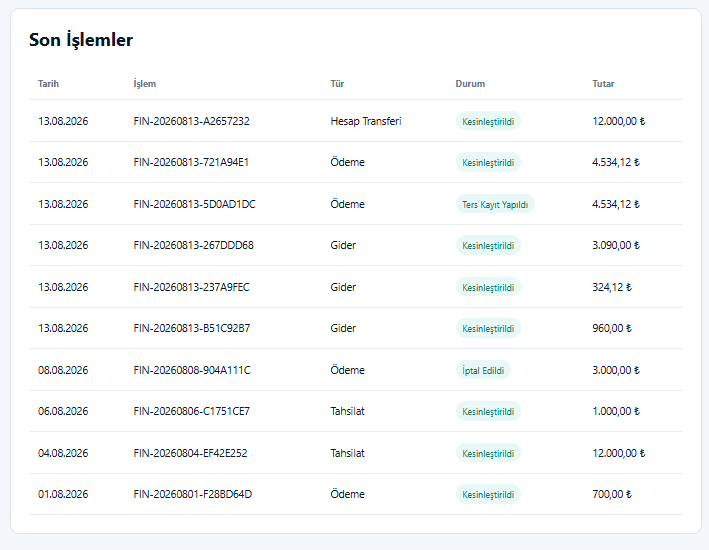The image size is (709, 550).
Task: Select transaction FIN-20260804-EF42E252
Action: pyautogui.click(x=190, y=453)
